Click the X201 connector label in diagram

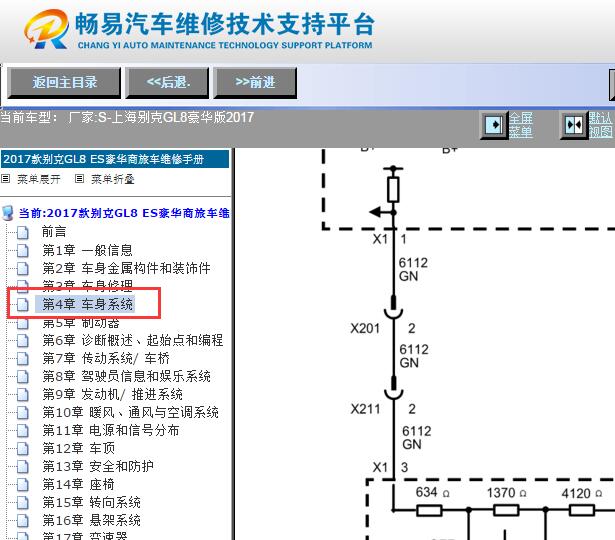[x=365, y=328]
